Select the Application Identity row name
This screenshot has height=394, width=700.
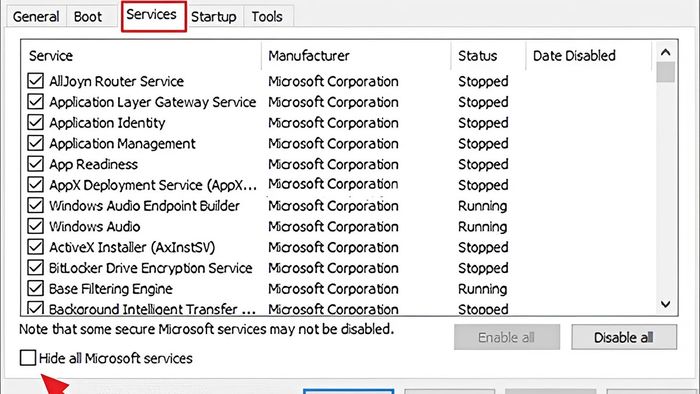coord(107,123)
